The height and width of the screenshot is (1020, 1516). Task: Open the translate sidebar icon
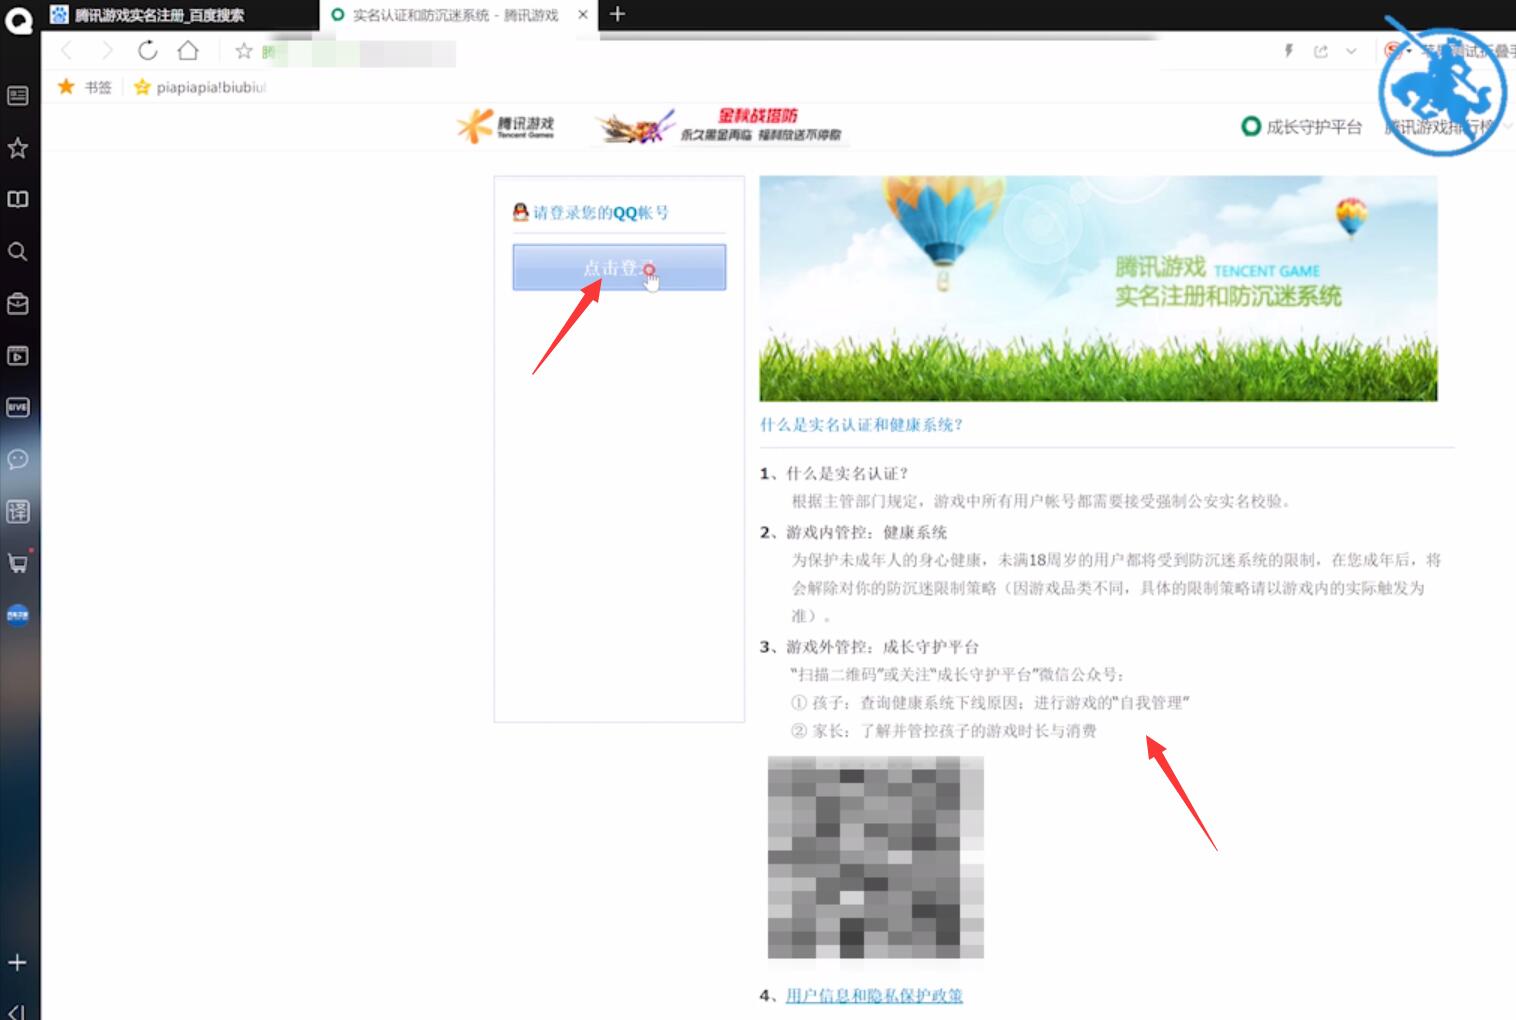click(x=18, y=511)
